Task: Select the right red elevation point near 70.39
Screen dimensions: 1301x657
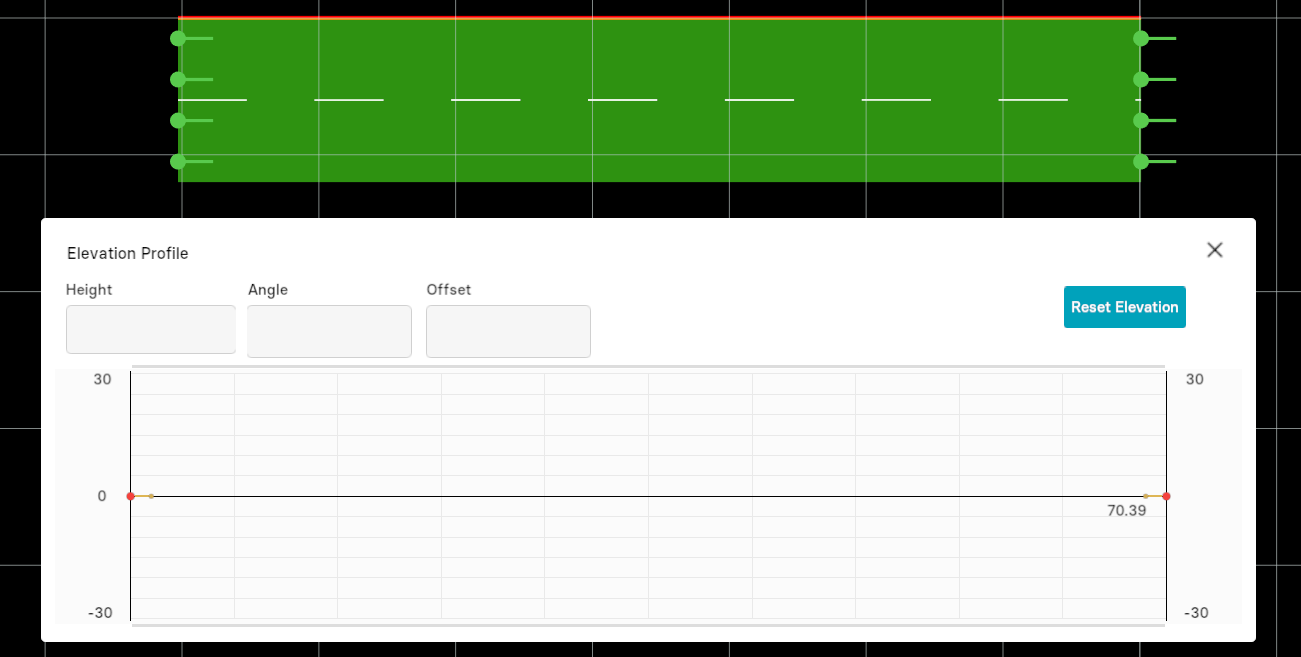Action: click(1166, 496)
